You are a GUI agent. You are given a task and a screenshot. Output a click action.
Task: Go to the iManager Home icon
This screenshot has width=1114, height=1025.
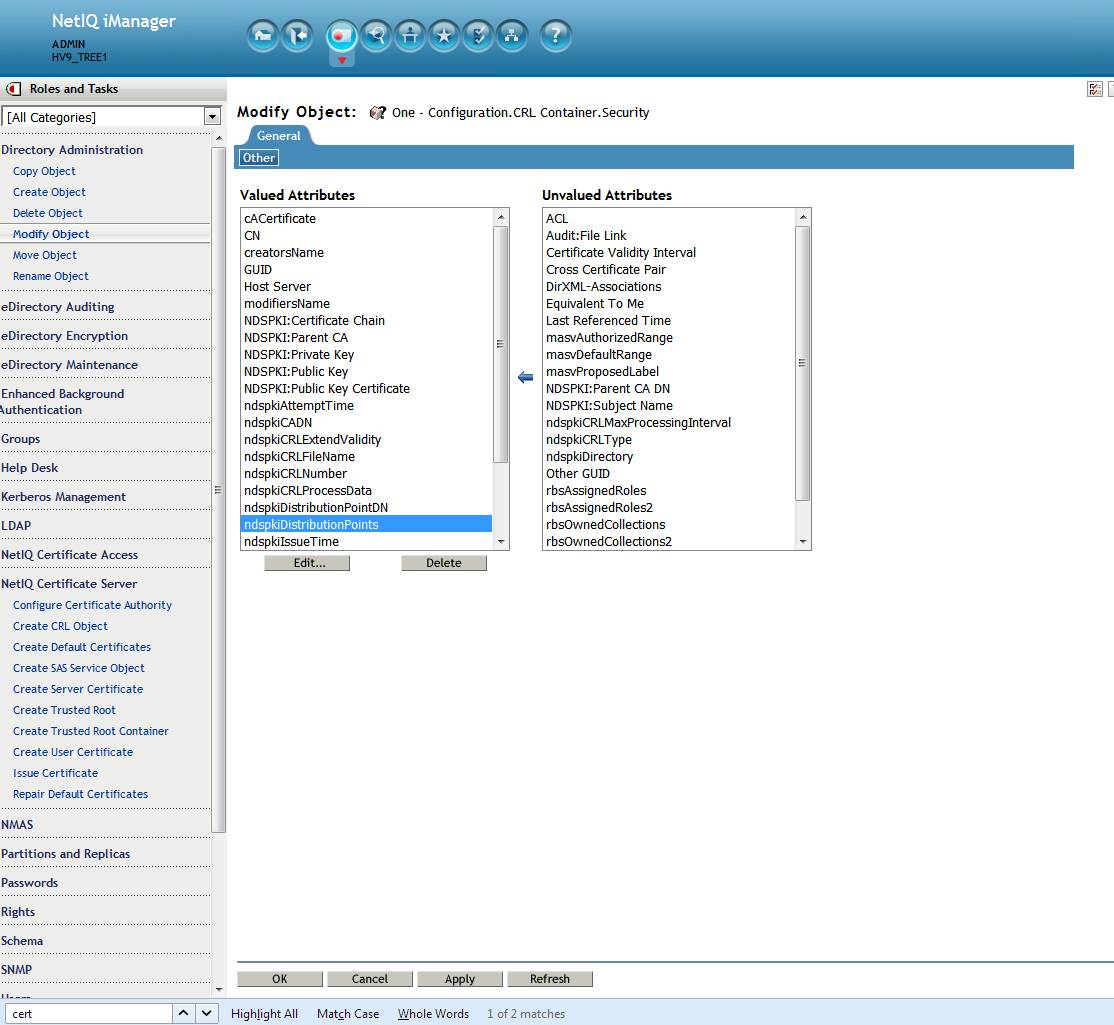pyautogui.click(x=263, y=35)
